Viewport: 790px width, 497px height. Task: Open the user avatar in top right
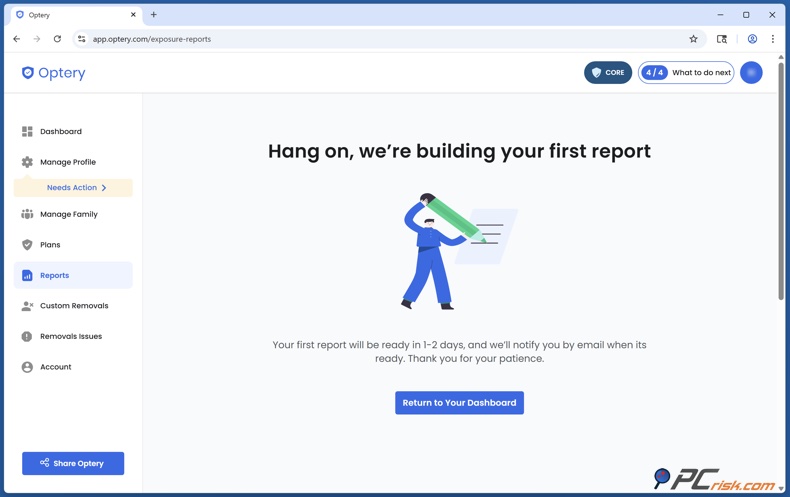pos(751,73)
